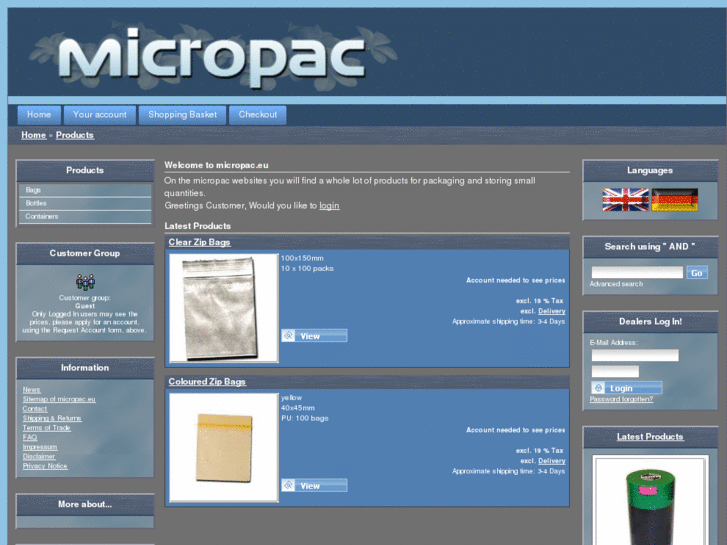Viewport: 727px width, 545px height.
Task: Select the Bottles product category
Action: coord(85,203)
